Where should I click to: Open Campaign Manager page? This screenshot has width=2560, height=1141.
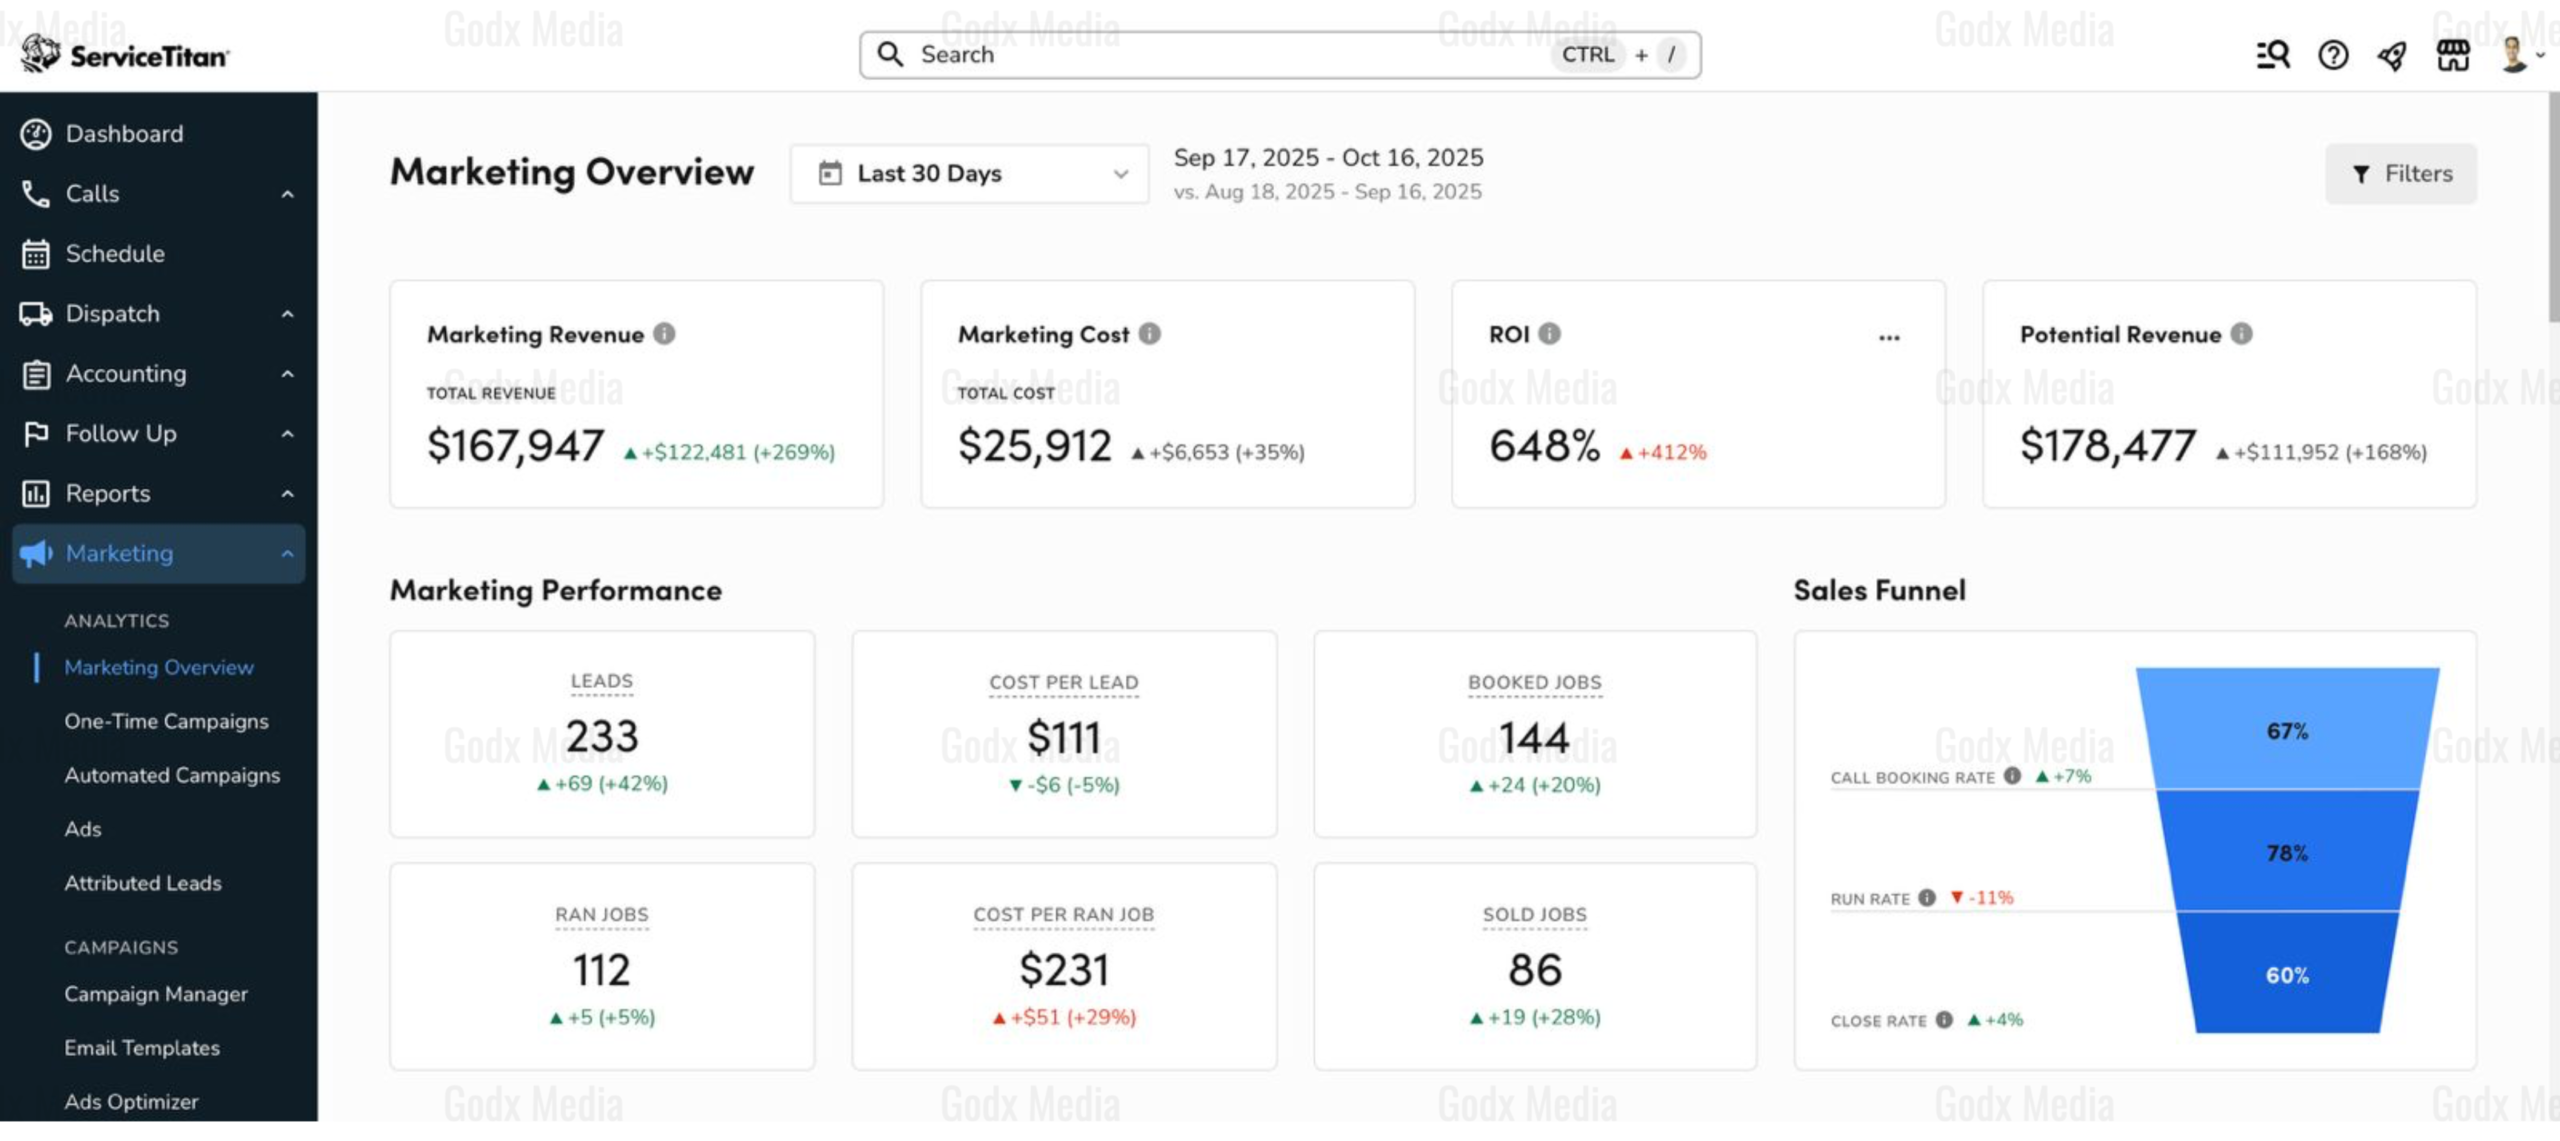click(156, 994)
